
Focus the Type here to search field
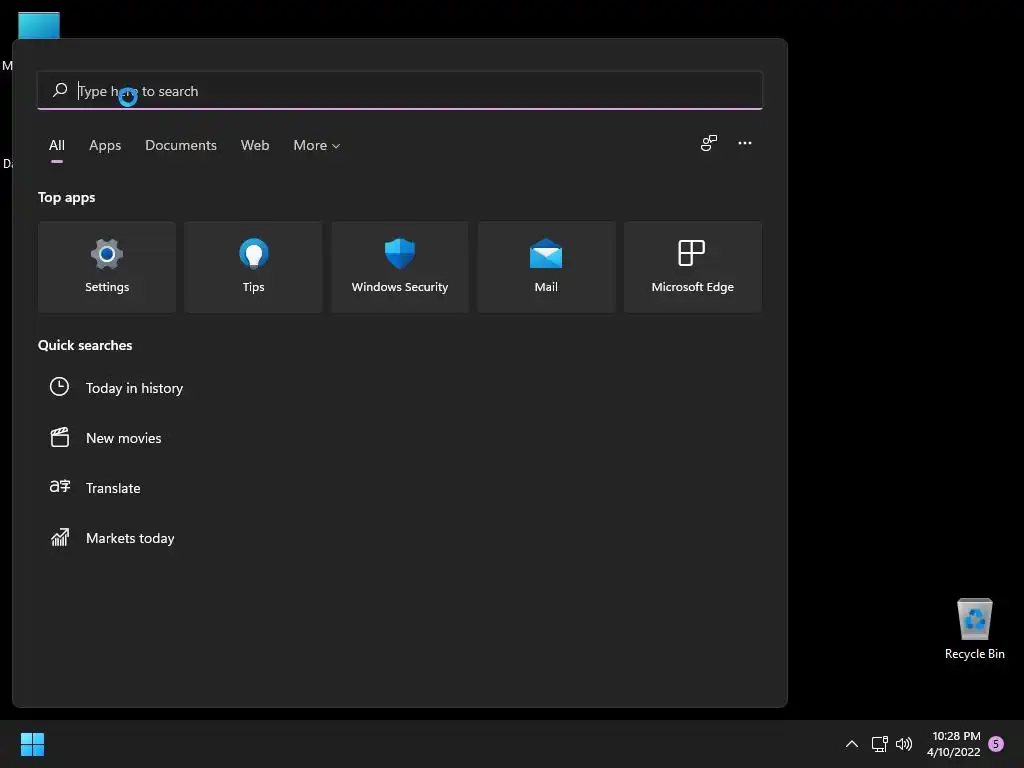click(400, 90)
